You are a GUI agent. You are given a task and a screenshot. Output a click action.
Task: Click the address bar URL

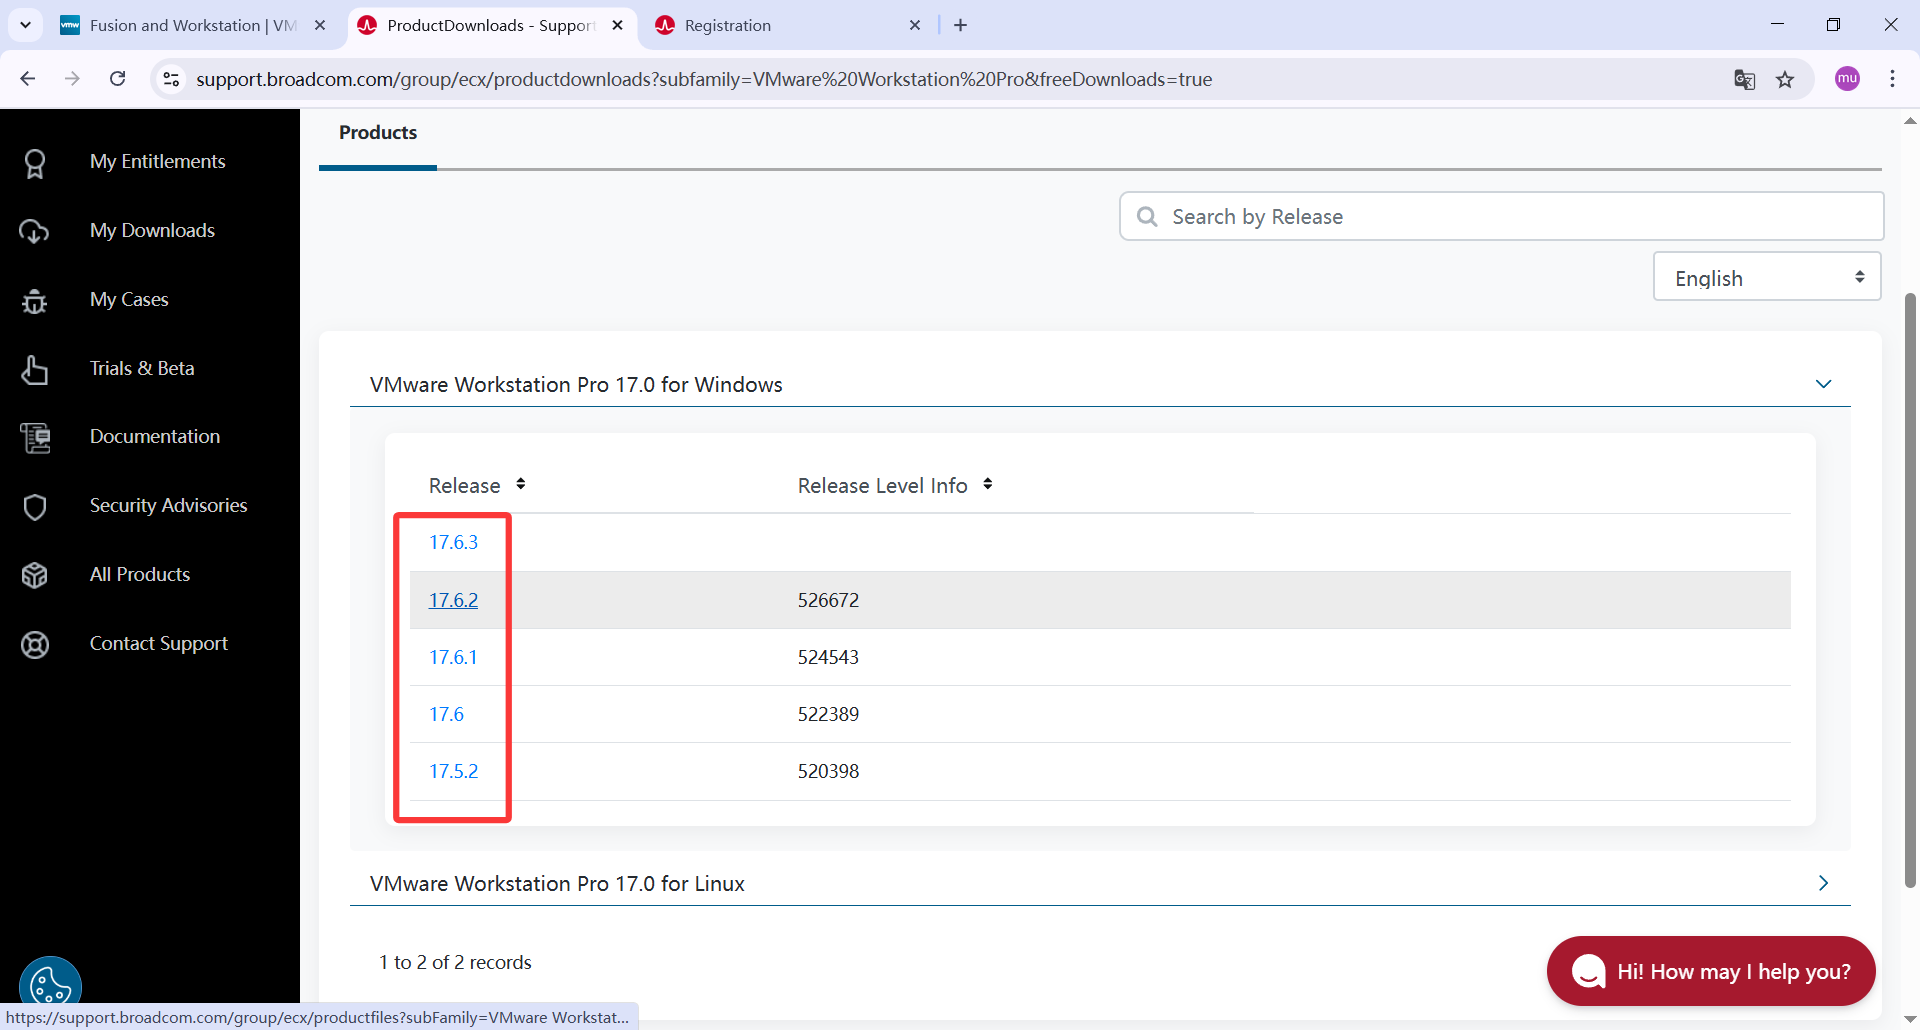tap(703, 79)
